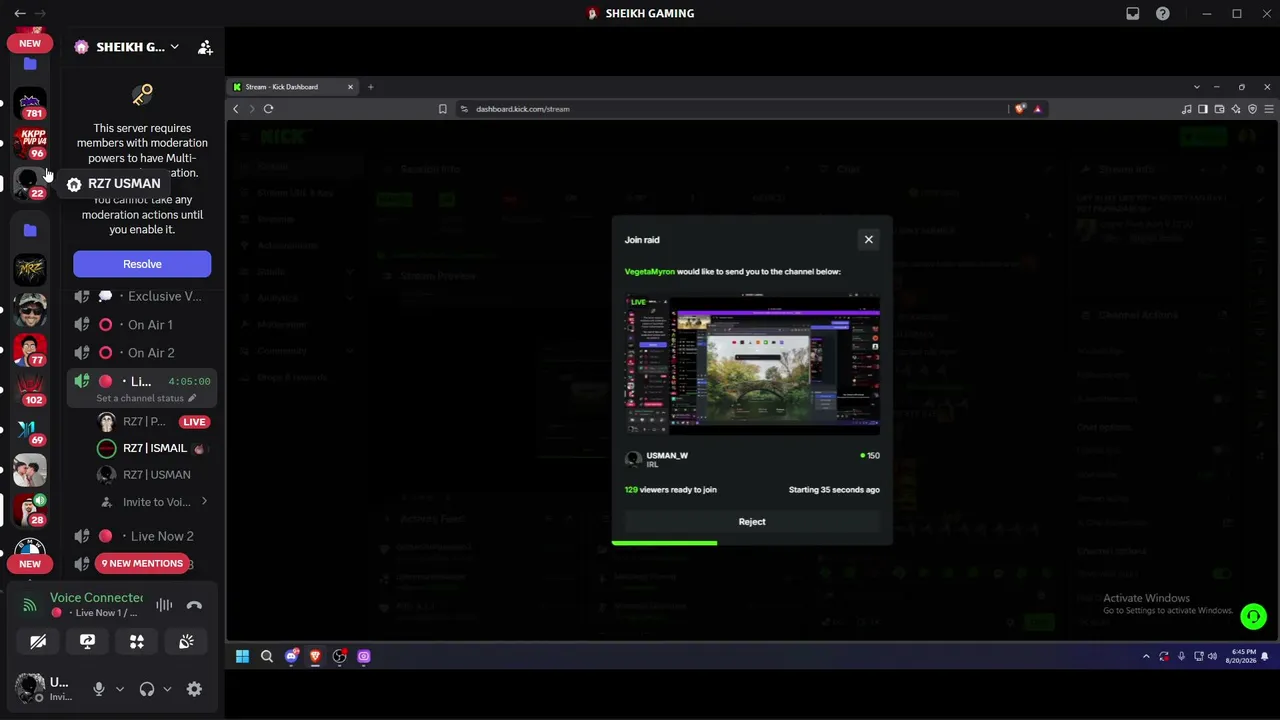Open Brave Rewards triangle icon
The height and width of the screenshot is (720, 1280).
(x=1037, y=109)
